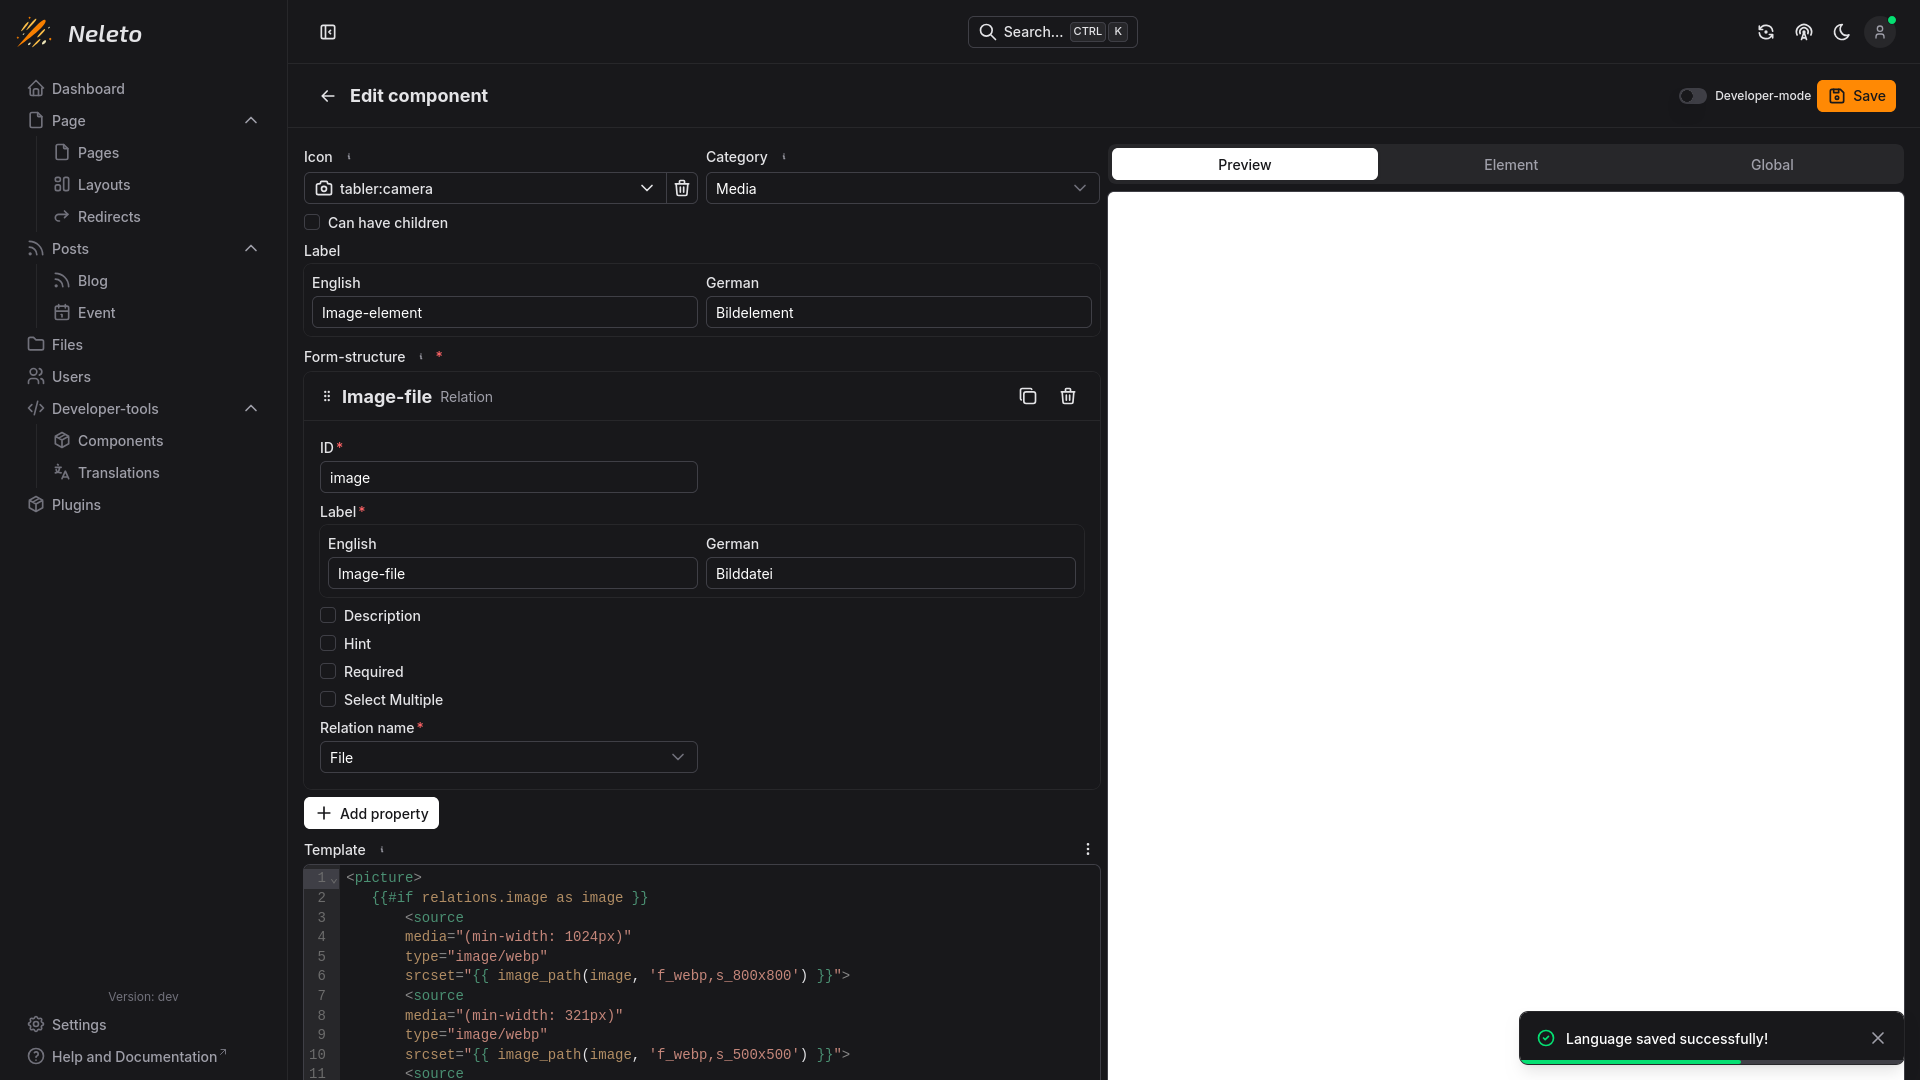Click the ID input field containing image

pyautogui.click(x=508, y=477)
